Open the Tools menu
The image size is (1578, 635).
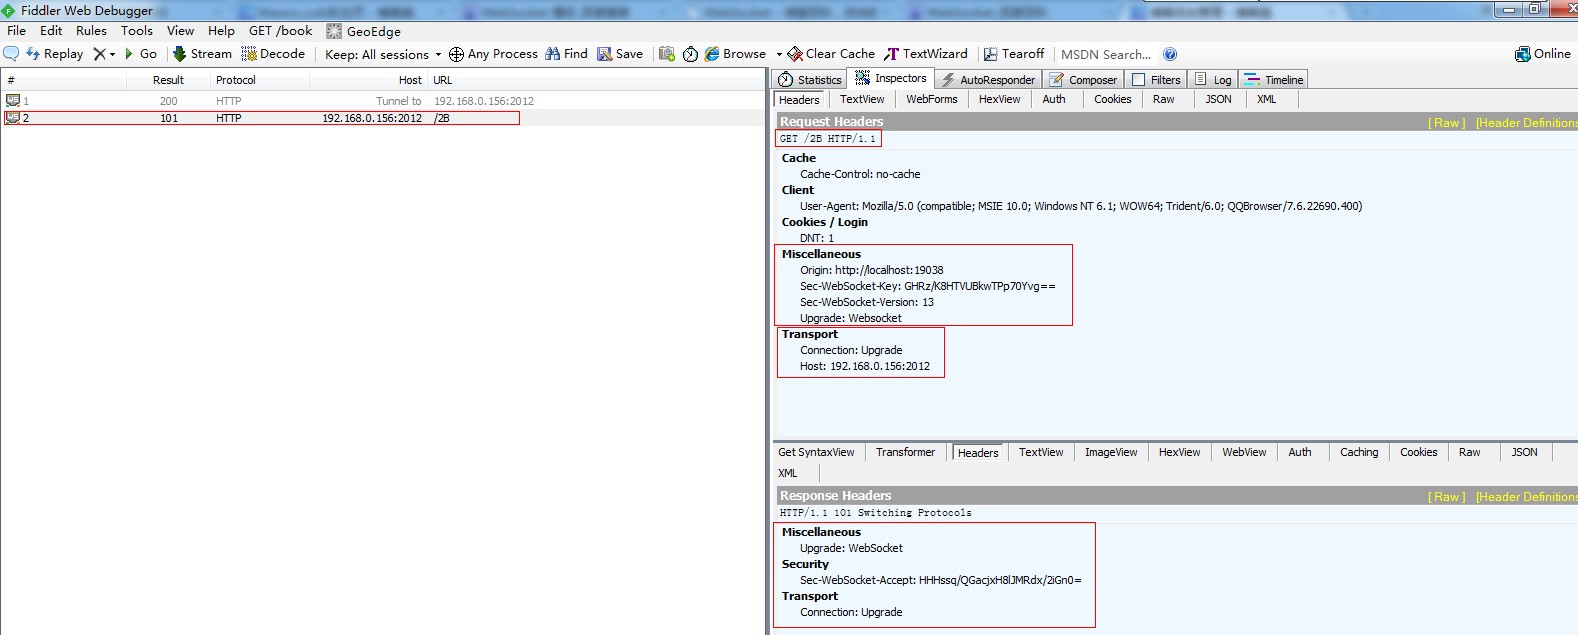[x=137, y=31]
